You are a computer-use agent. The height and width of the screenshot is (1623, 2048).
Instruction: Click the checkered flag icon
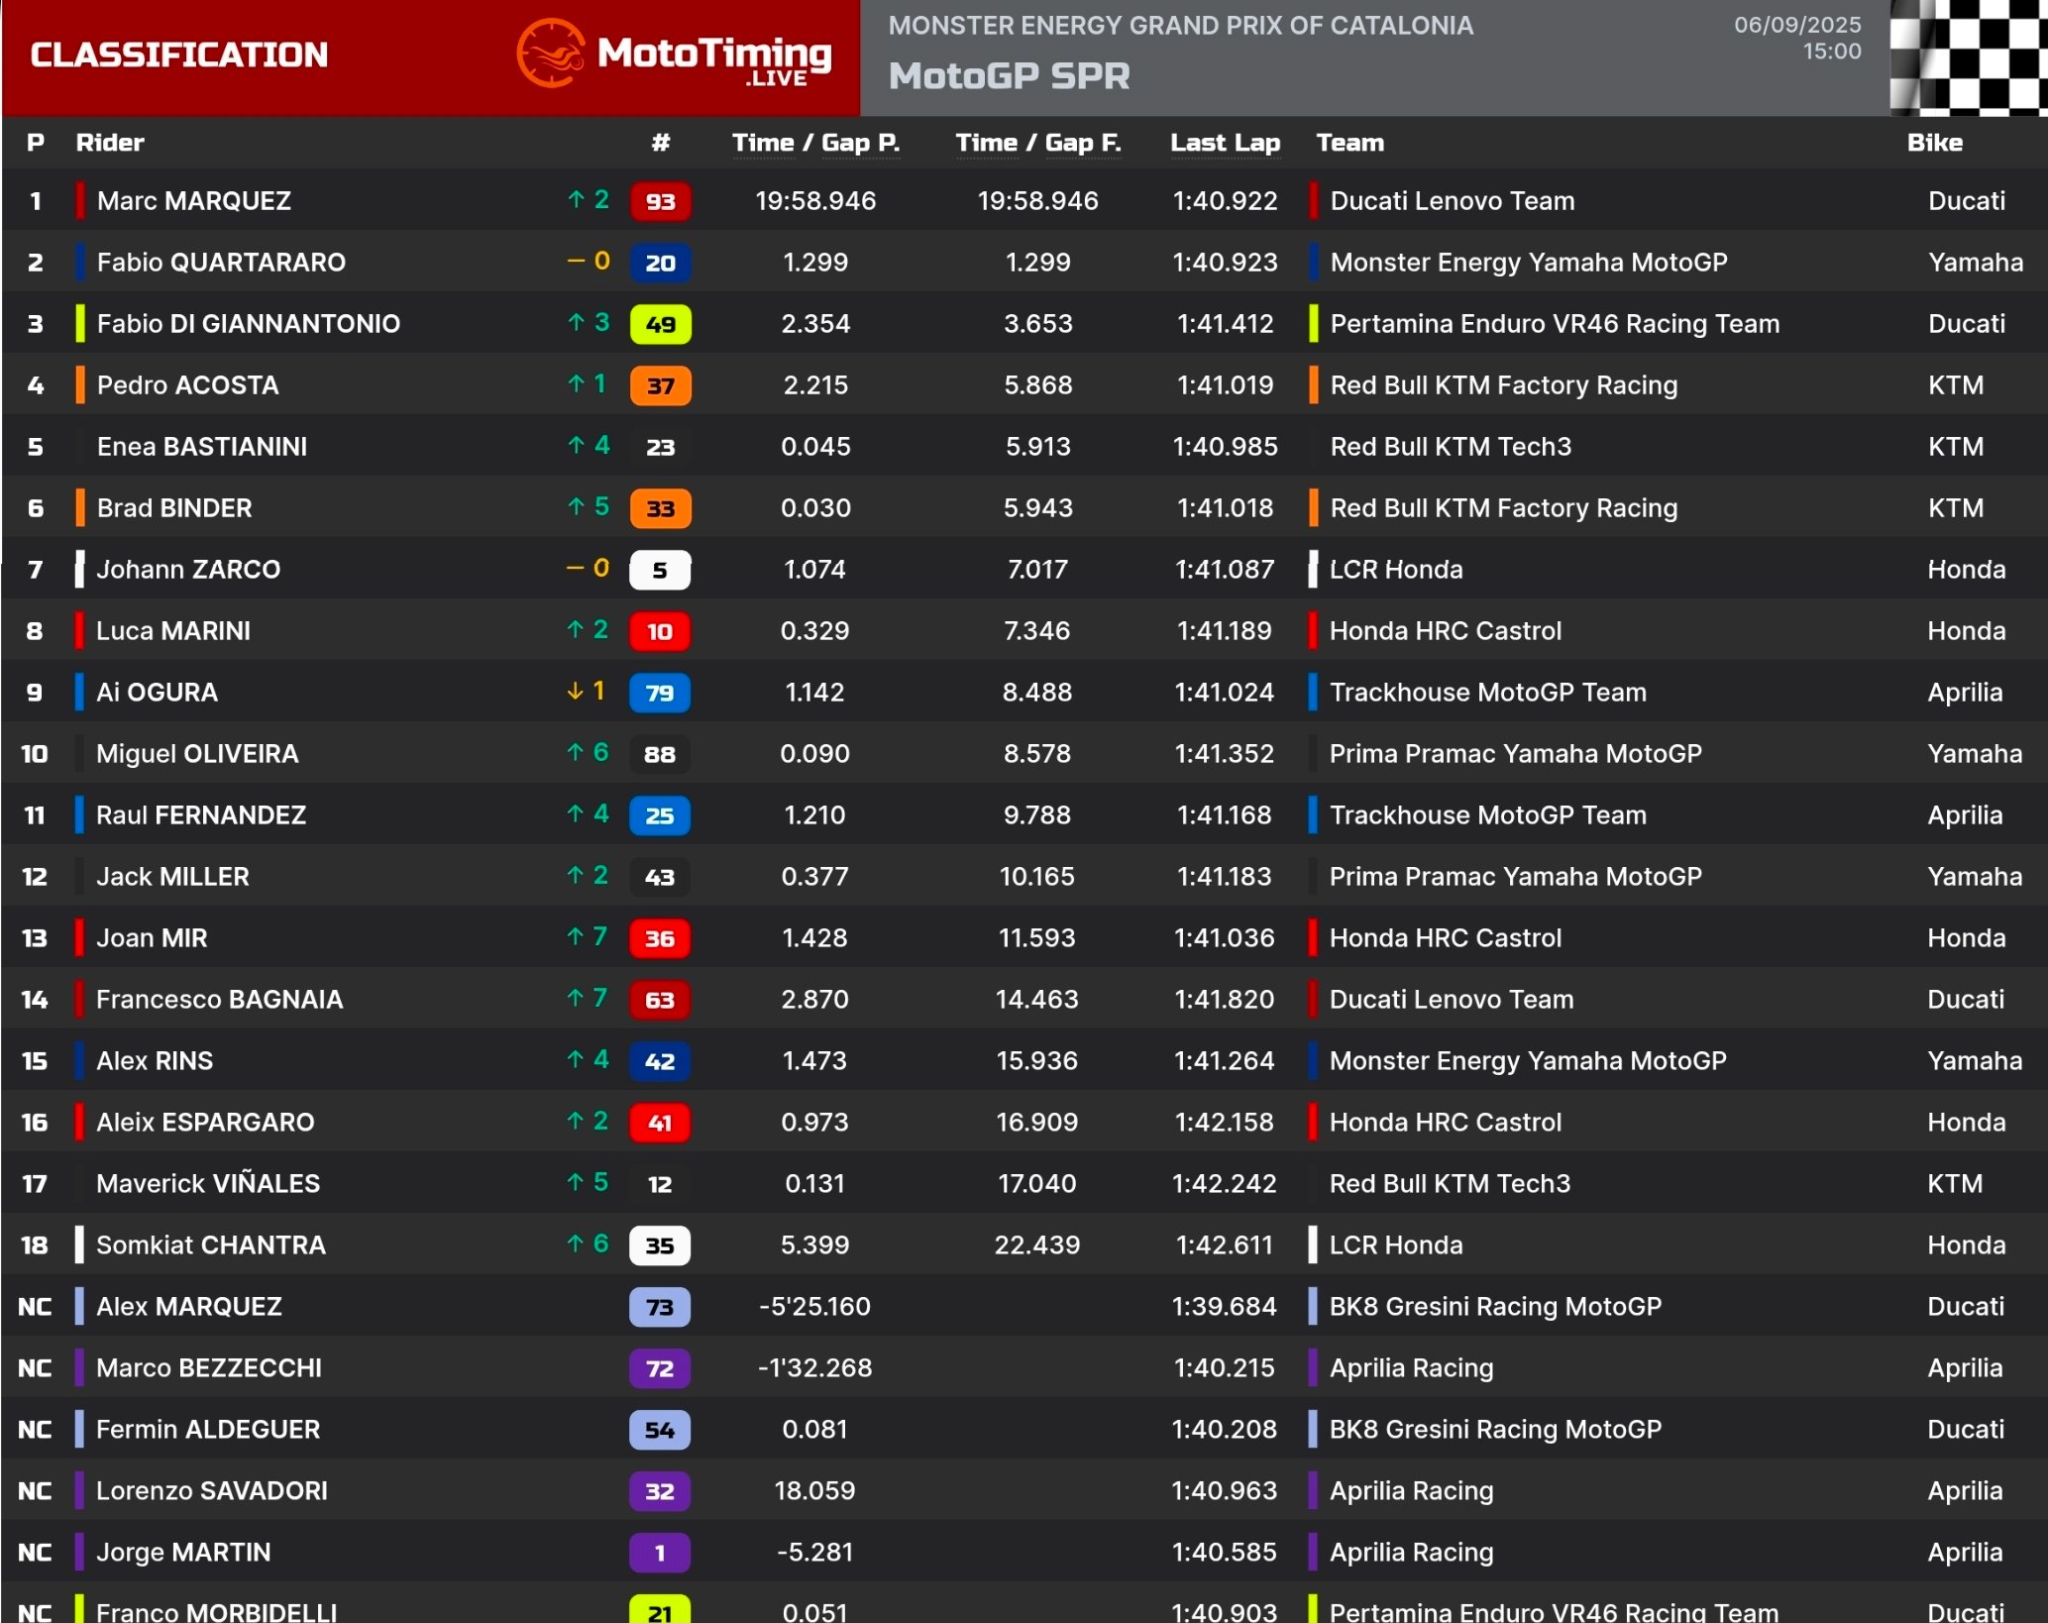point(1968,57)
